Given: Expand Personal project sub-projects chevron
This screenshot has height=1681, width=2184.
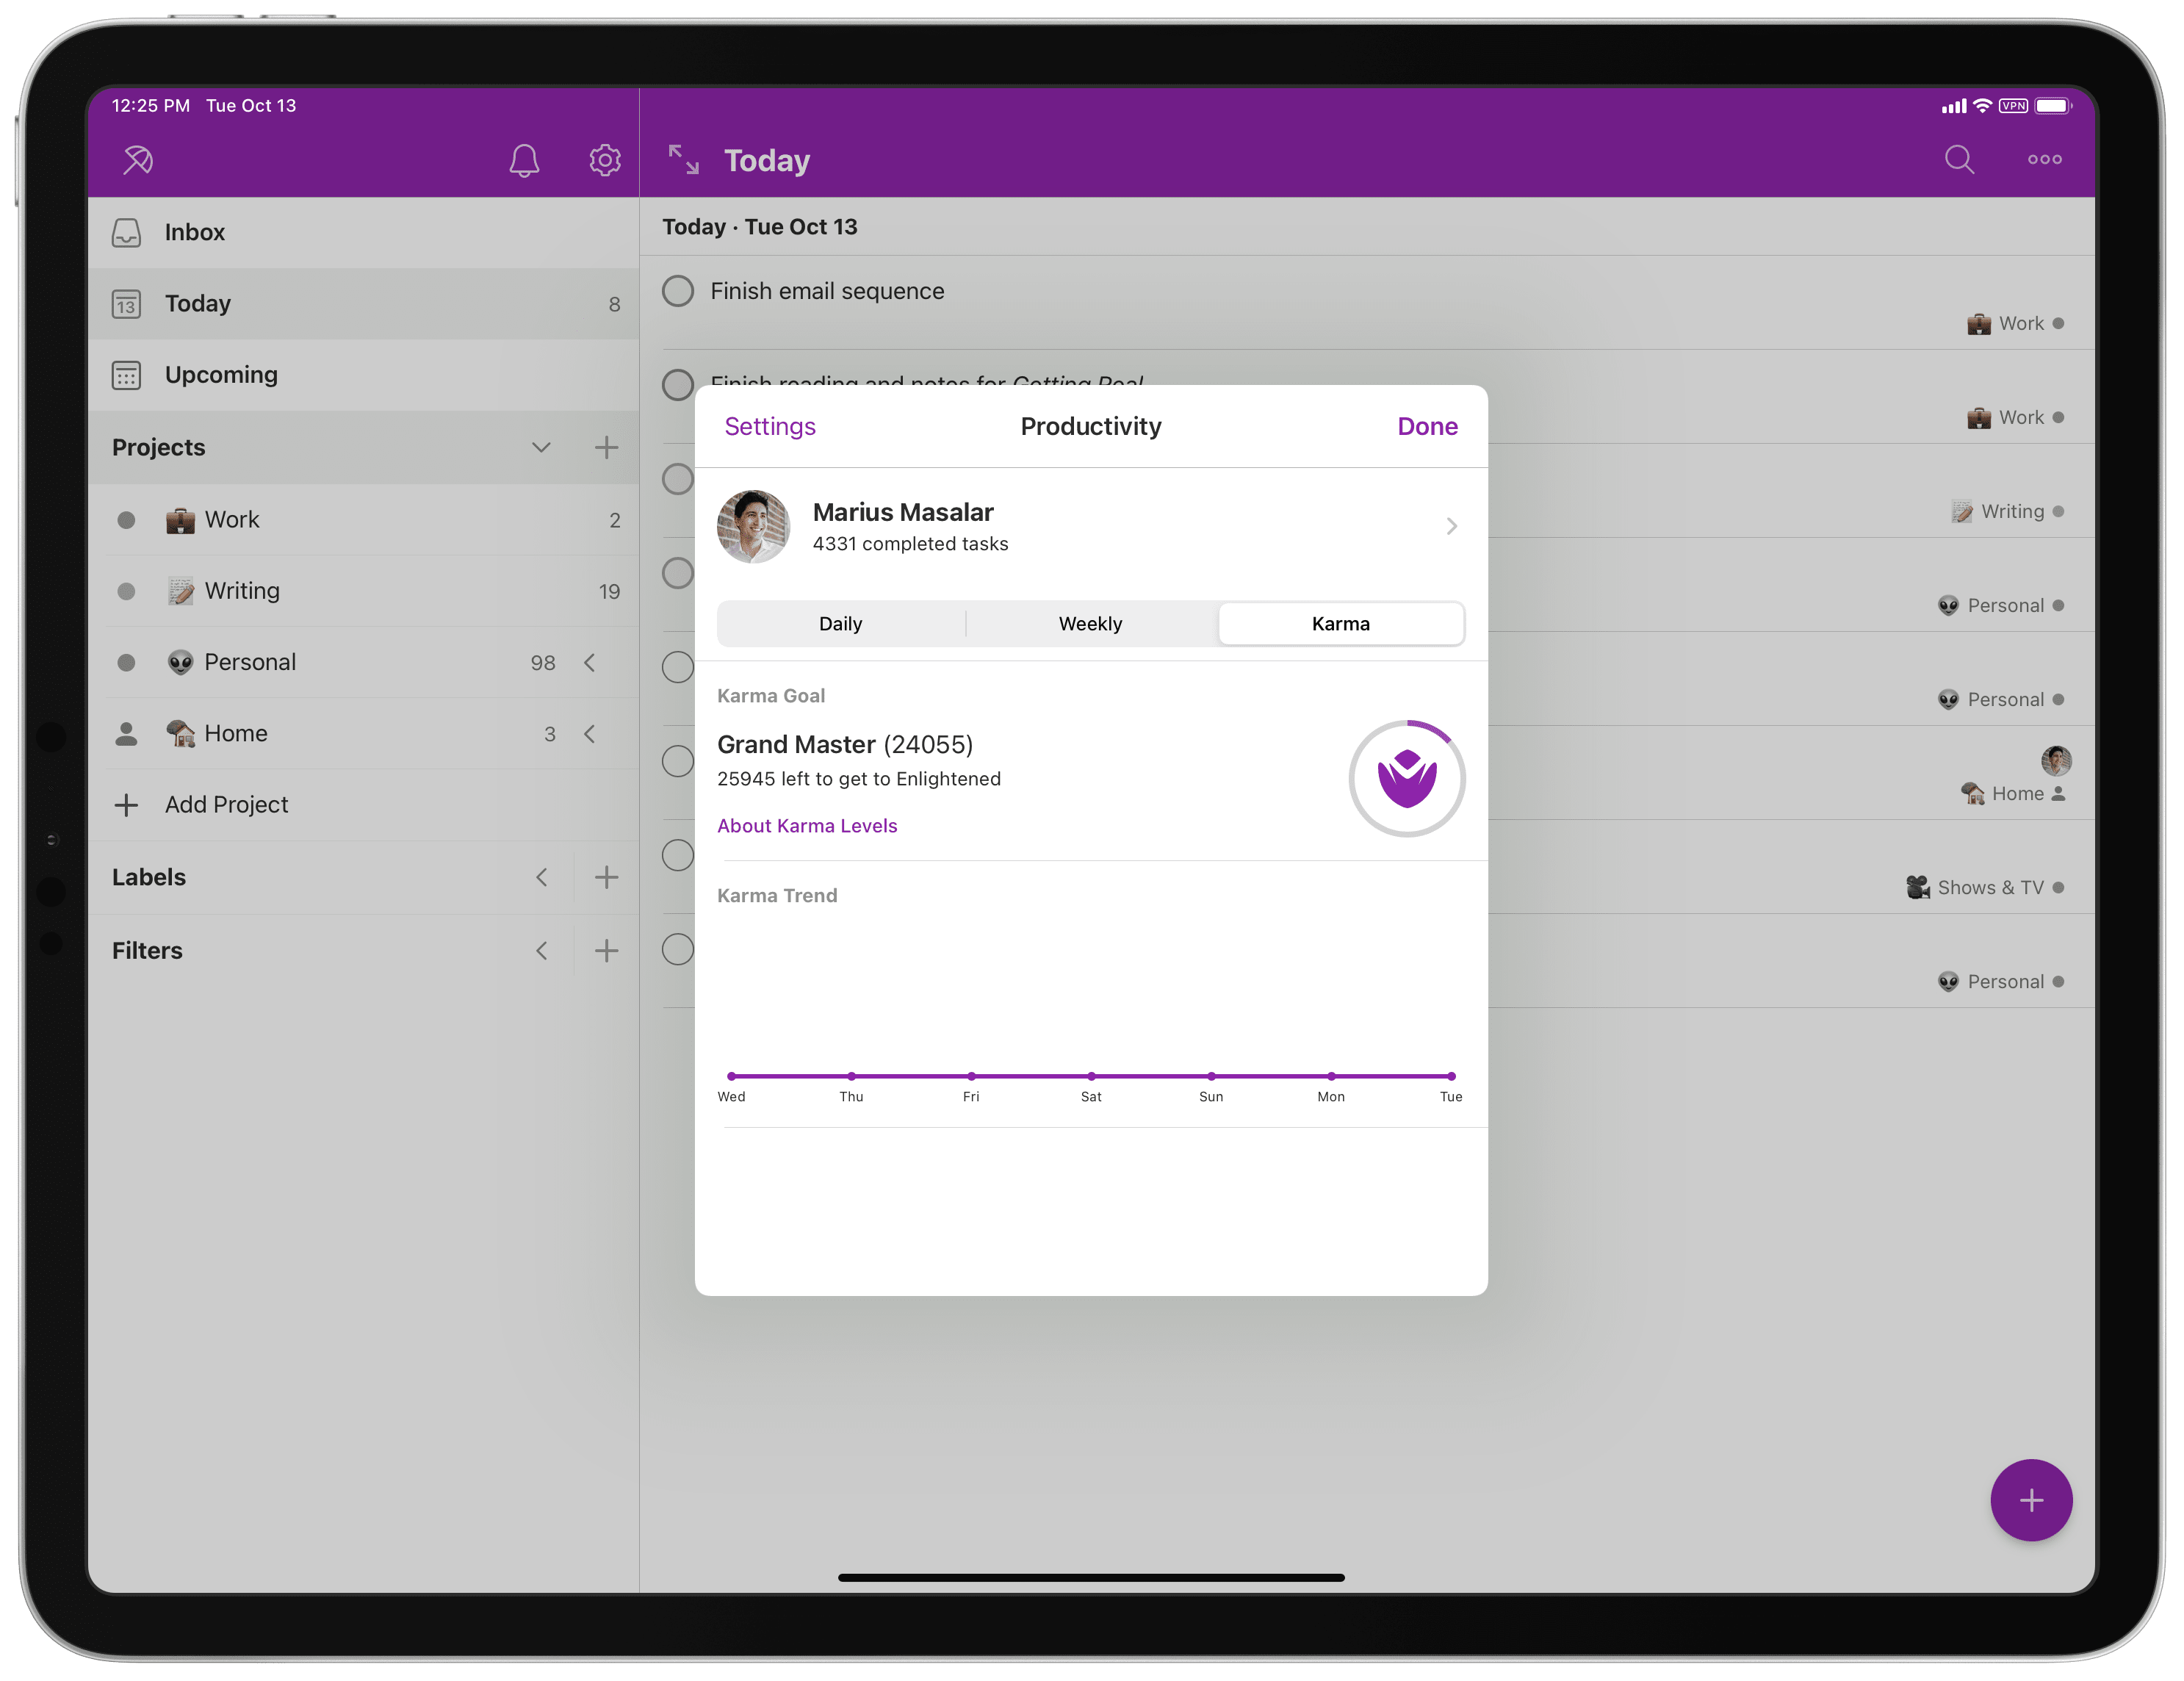Looking at the screenshot, I should click(x=590, y=662).
